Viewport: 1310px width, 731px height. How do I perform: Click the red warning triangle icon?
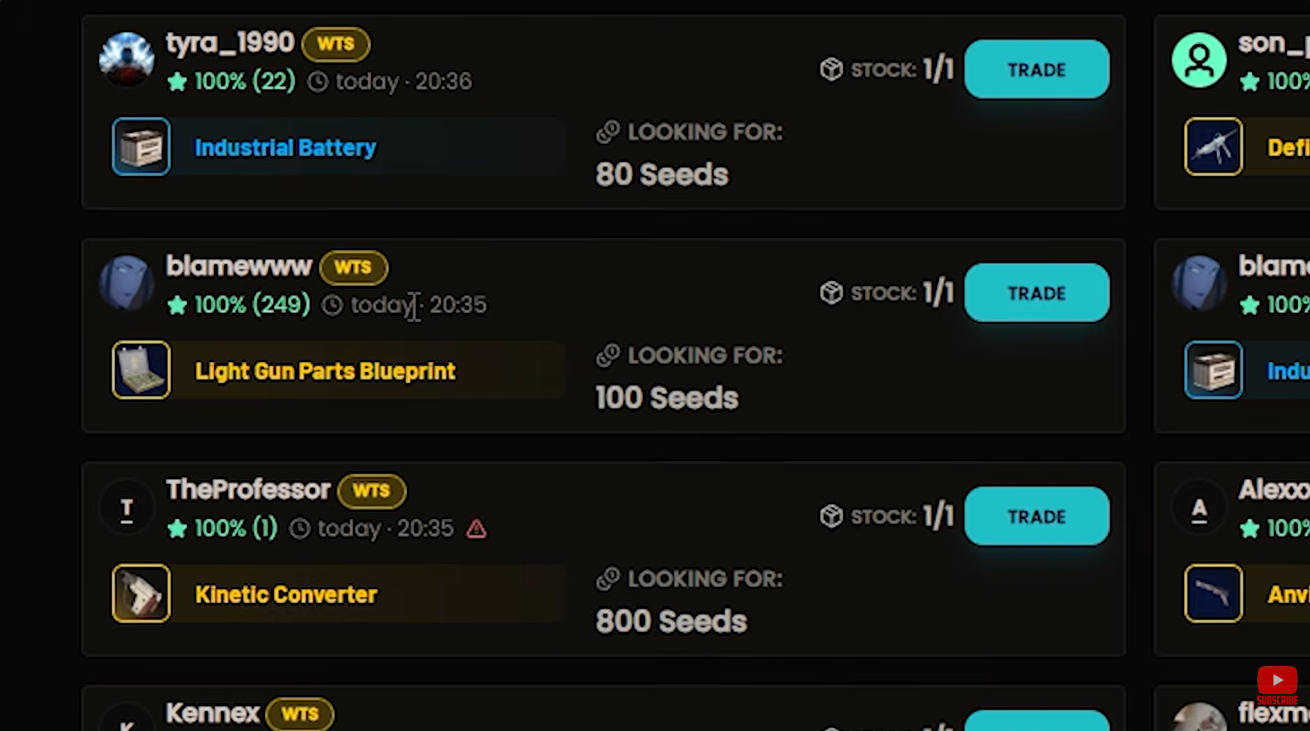[x=477, y=529]
